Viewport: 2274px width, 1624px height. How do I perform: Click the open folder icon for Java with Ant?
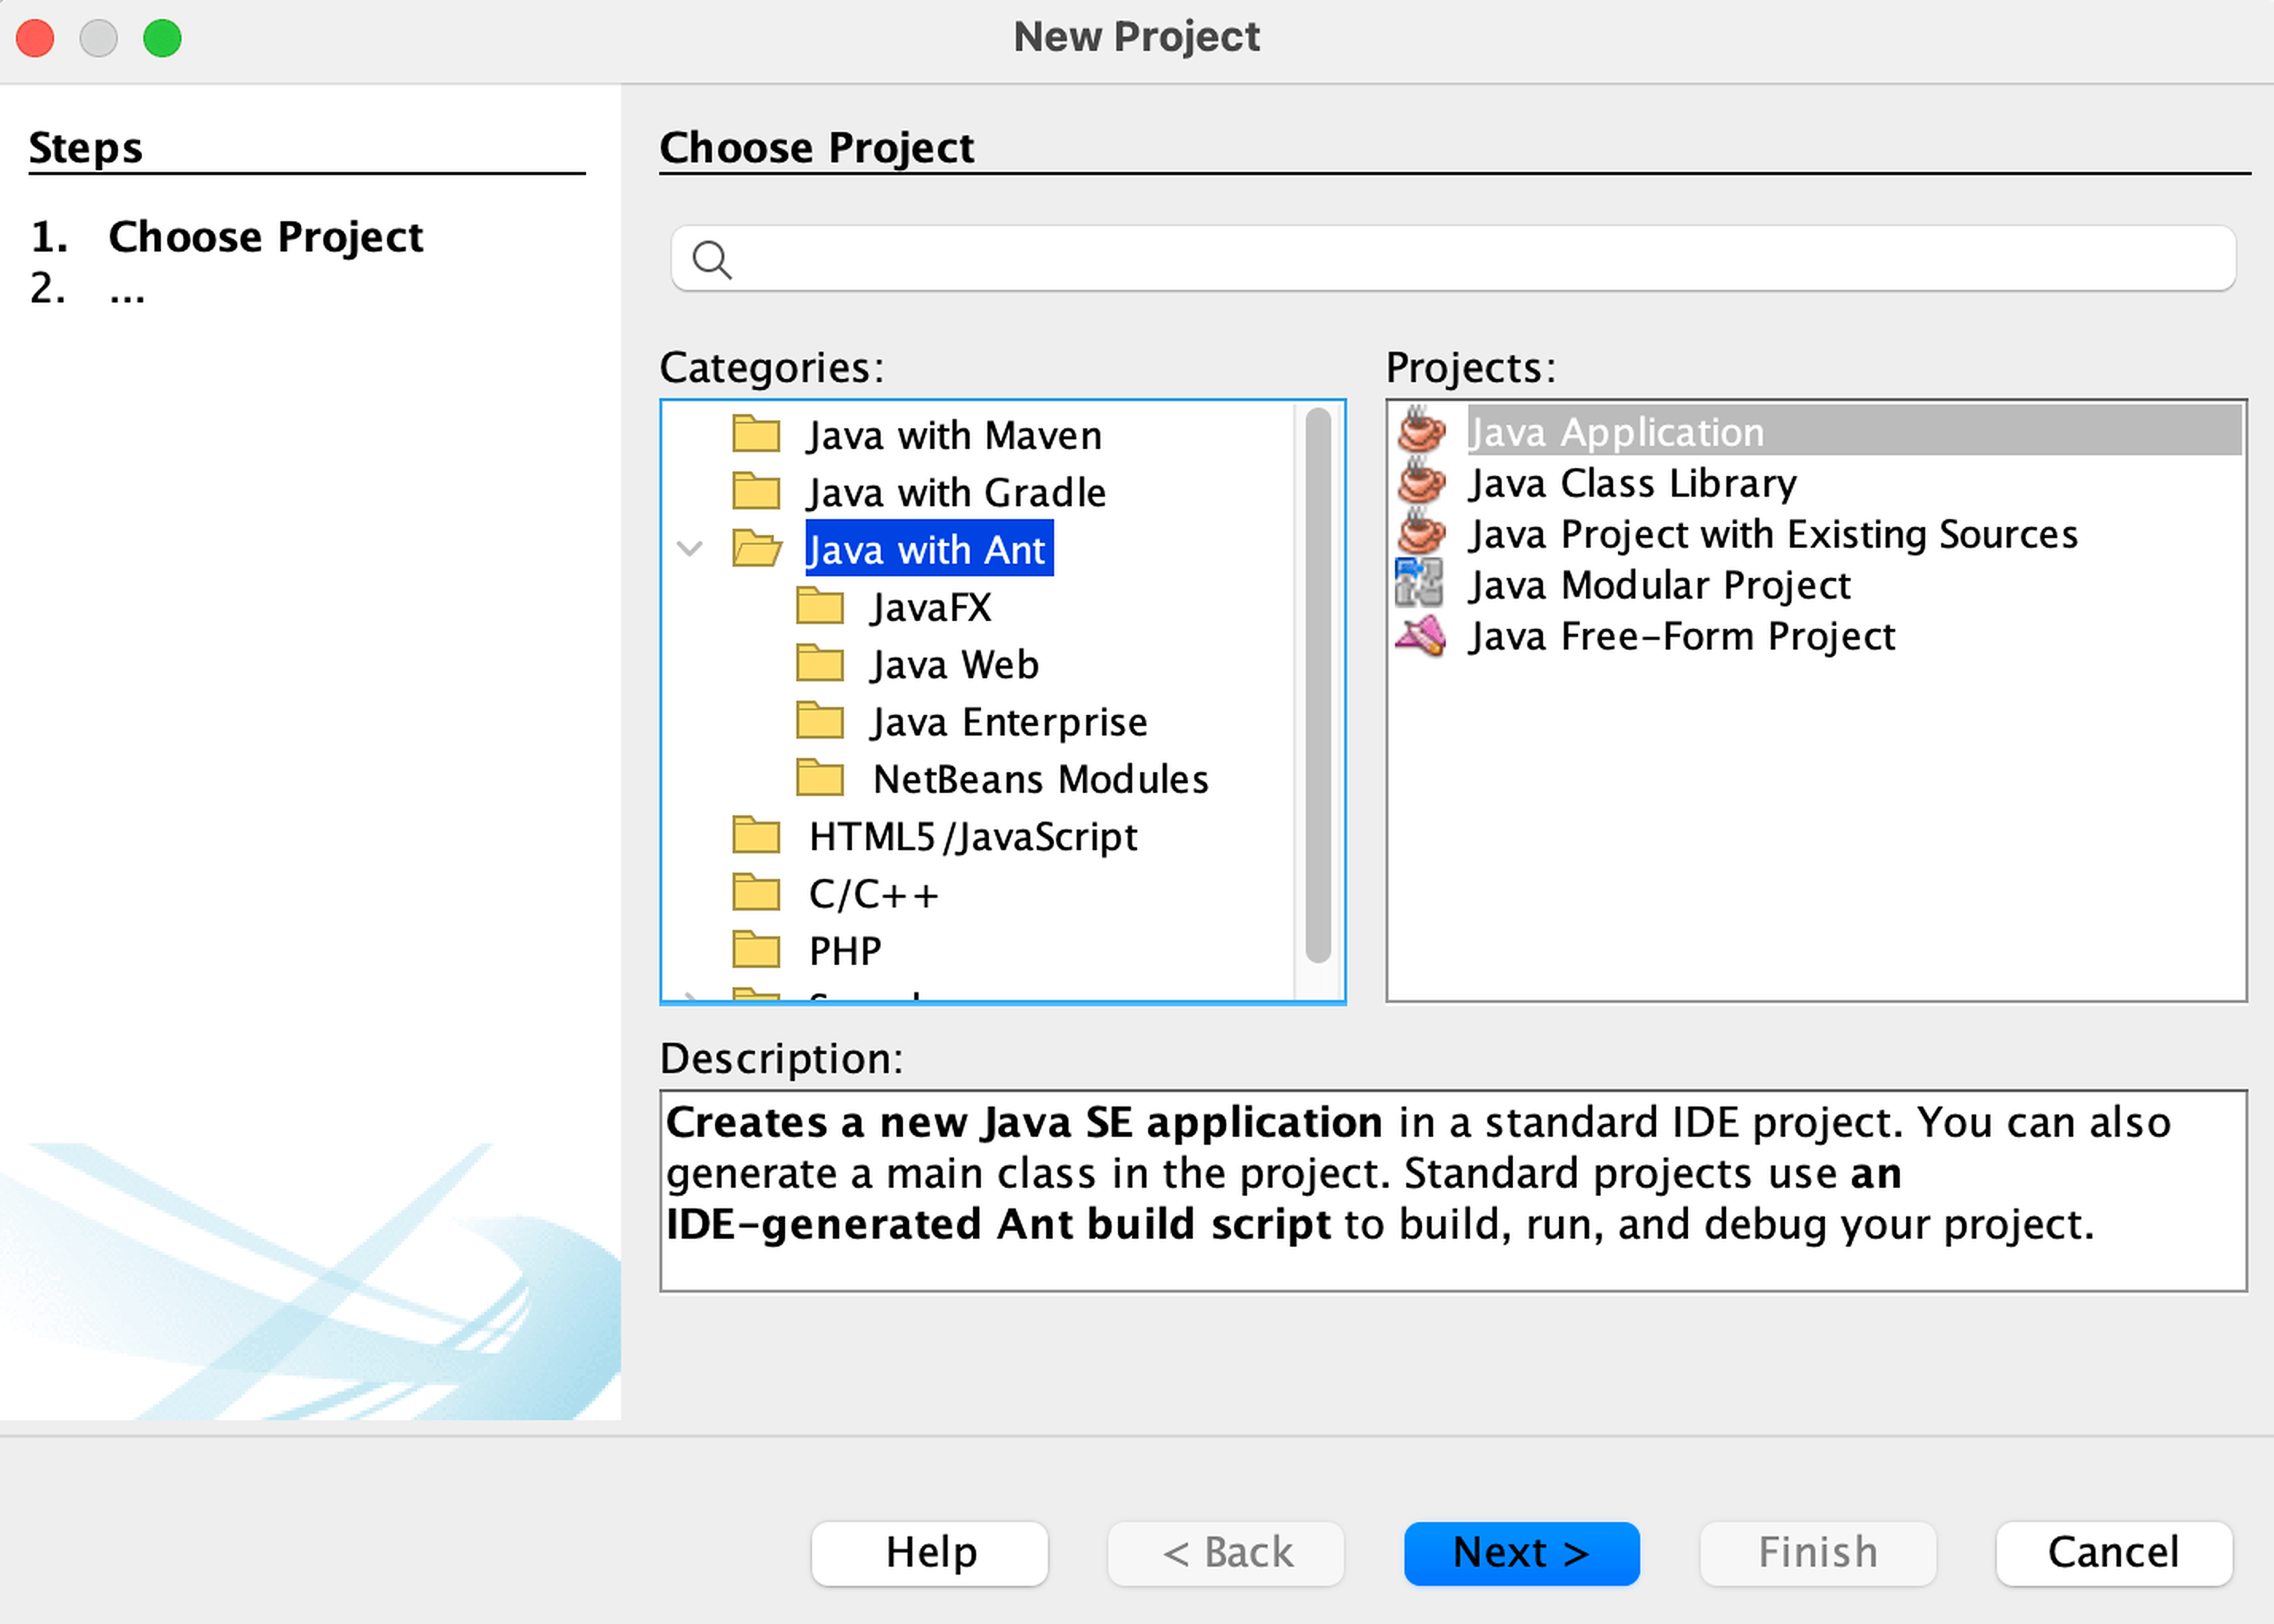(757, 549)
